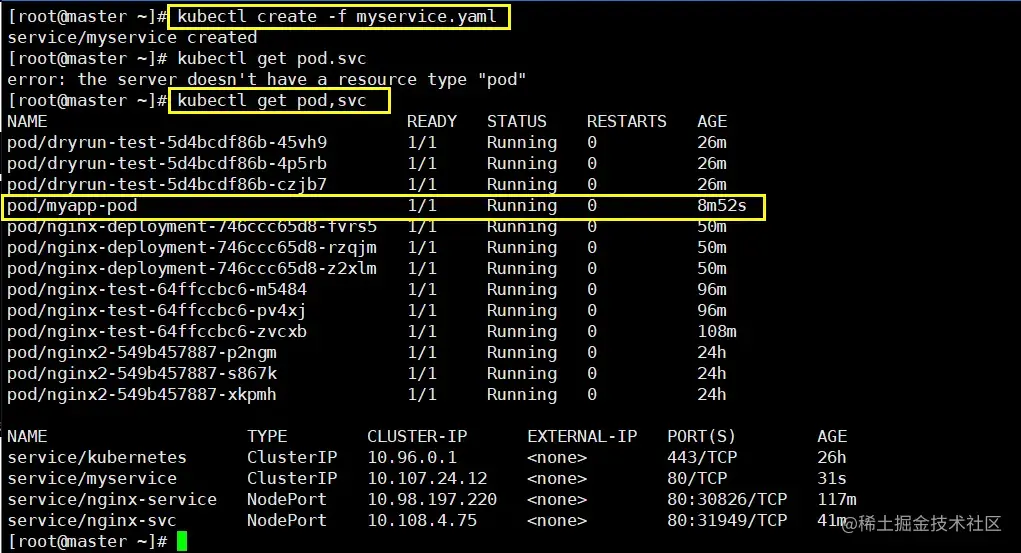Select pod/nginx-test-64ffccbc6-pv4xj name
1021x553 pixels.
(x=157, y=311)
